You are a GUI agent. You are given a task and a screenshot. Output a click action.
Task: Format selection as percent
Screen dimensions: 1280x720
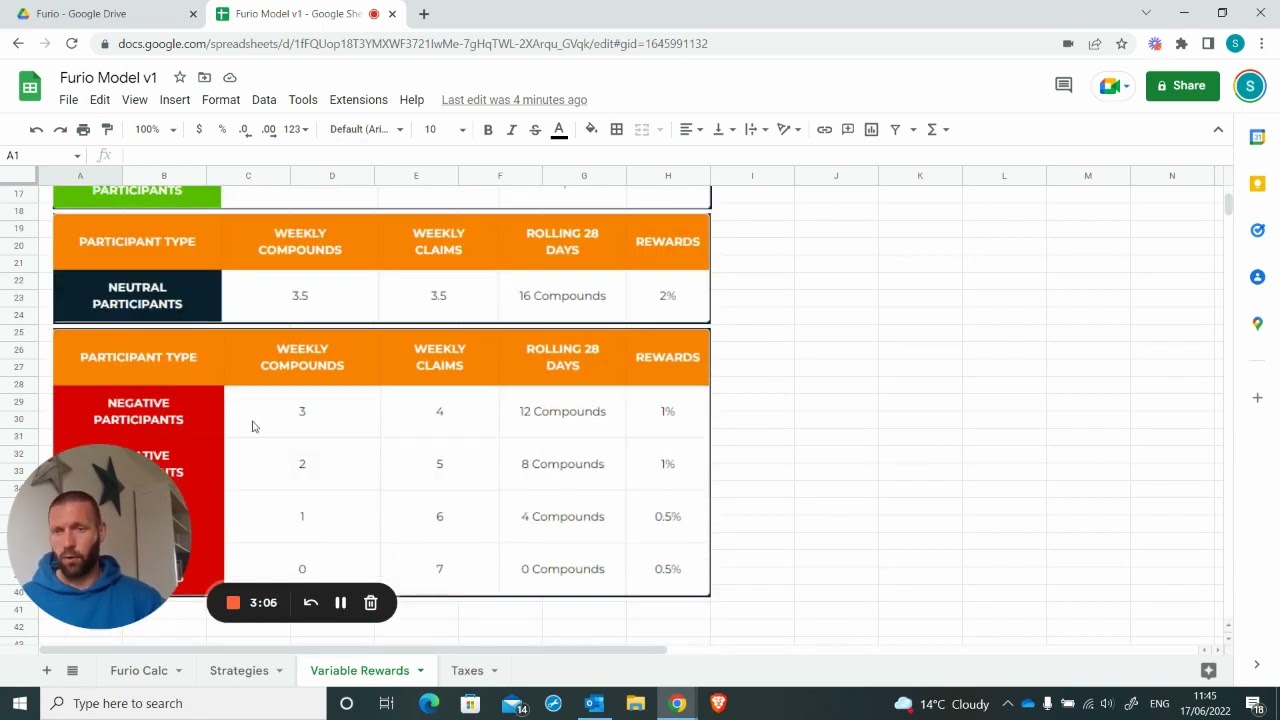[x=222, y=129]
